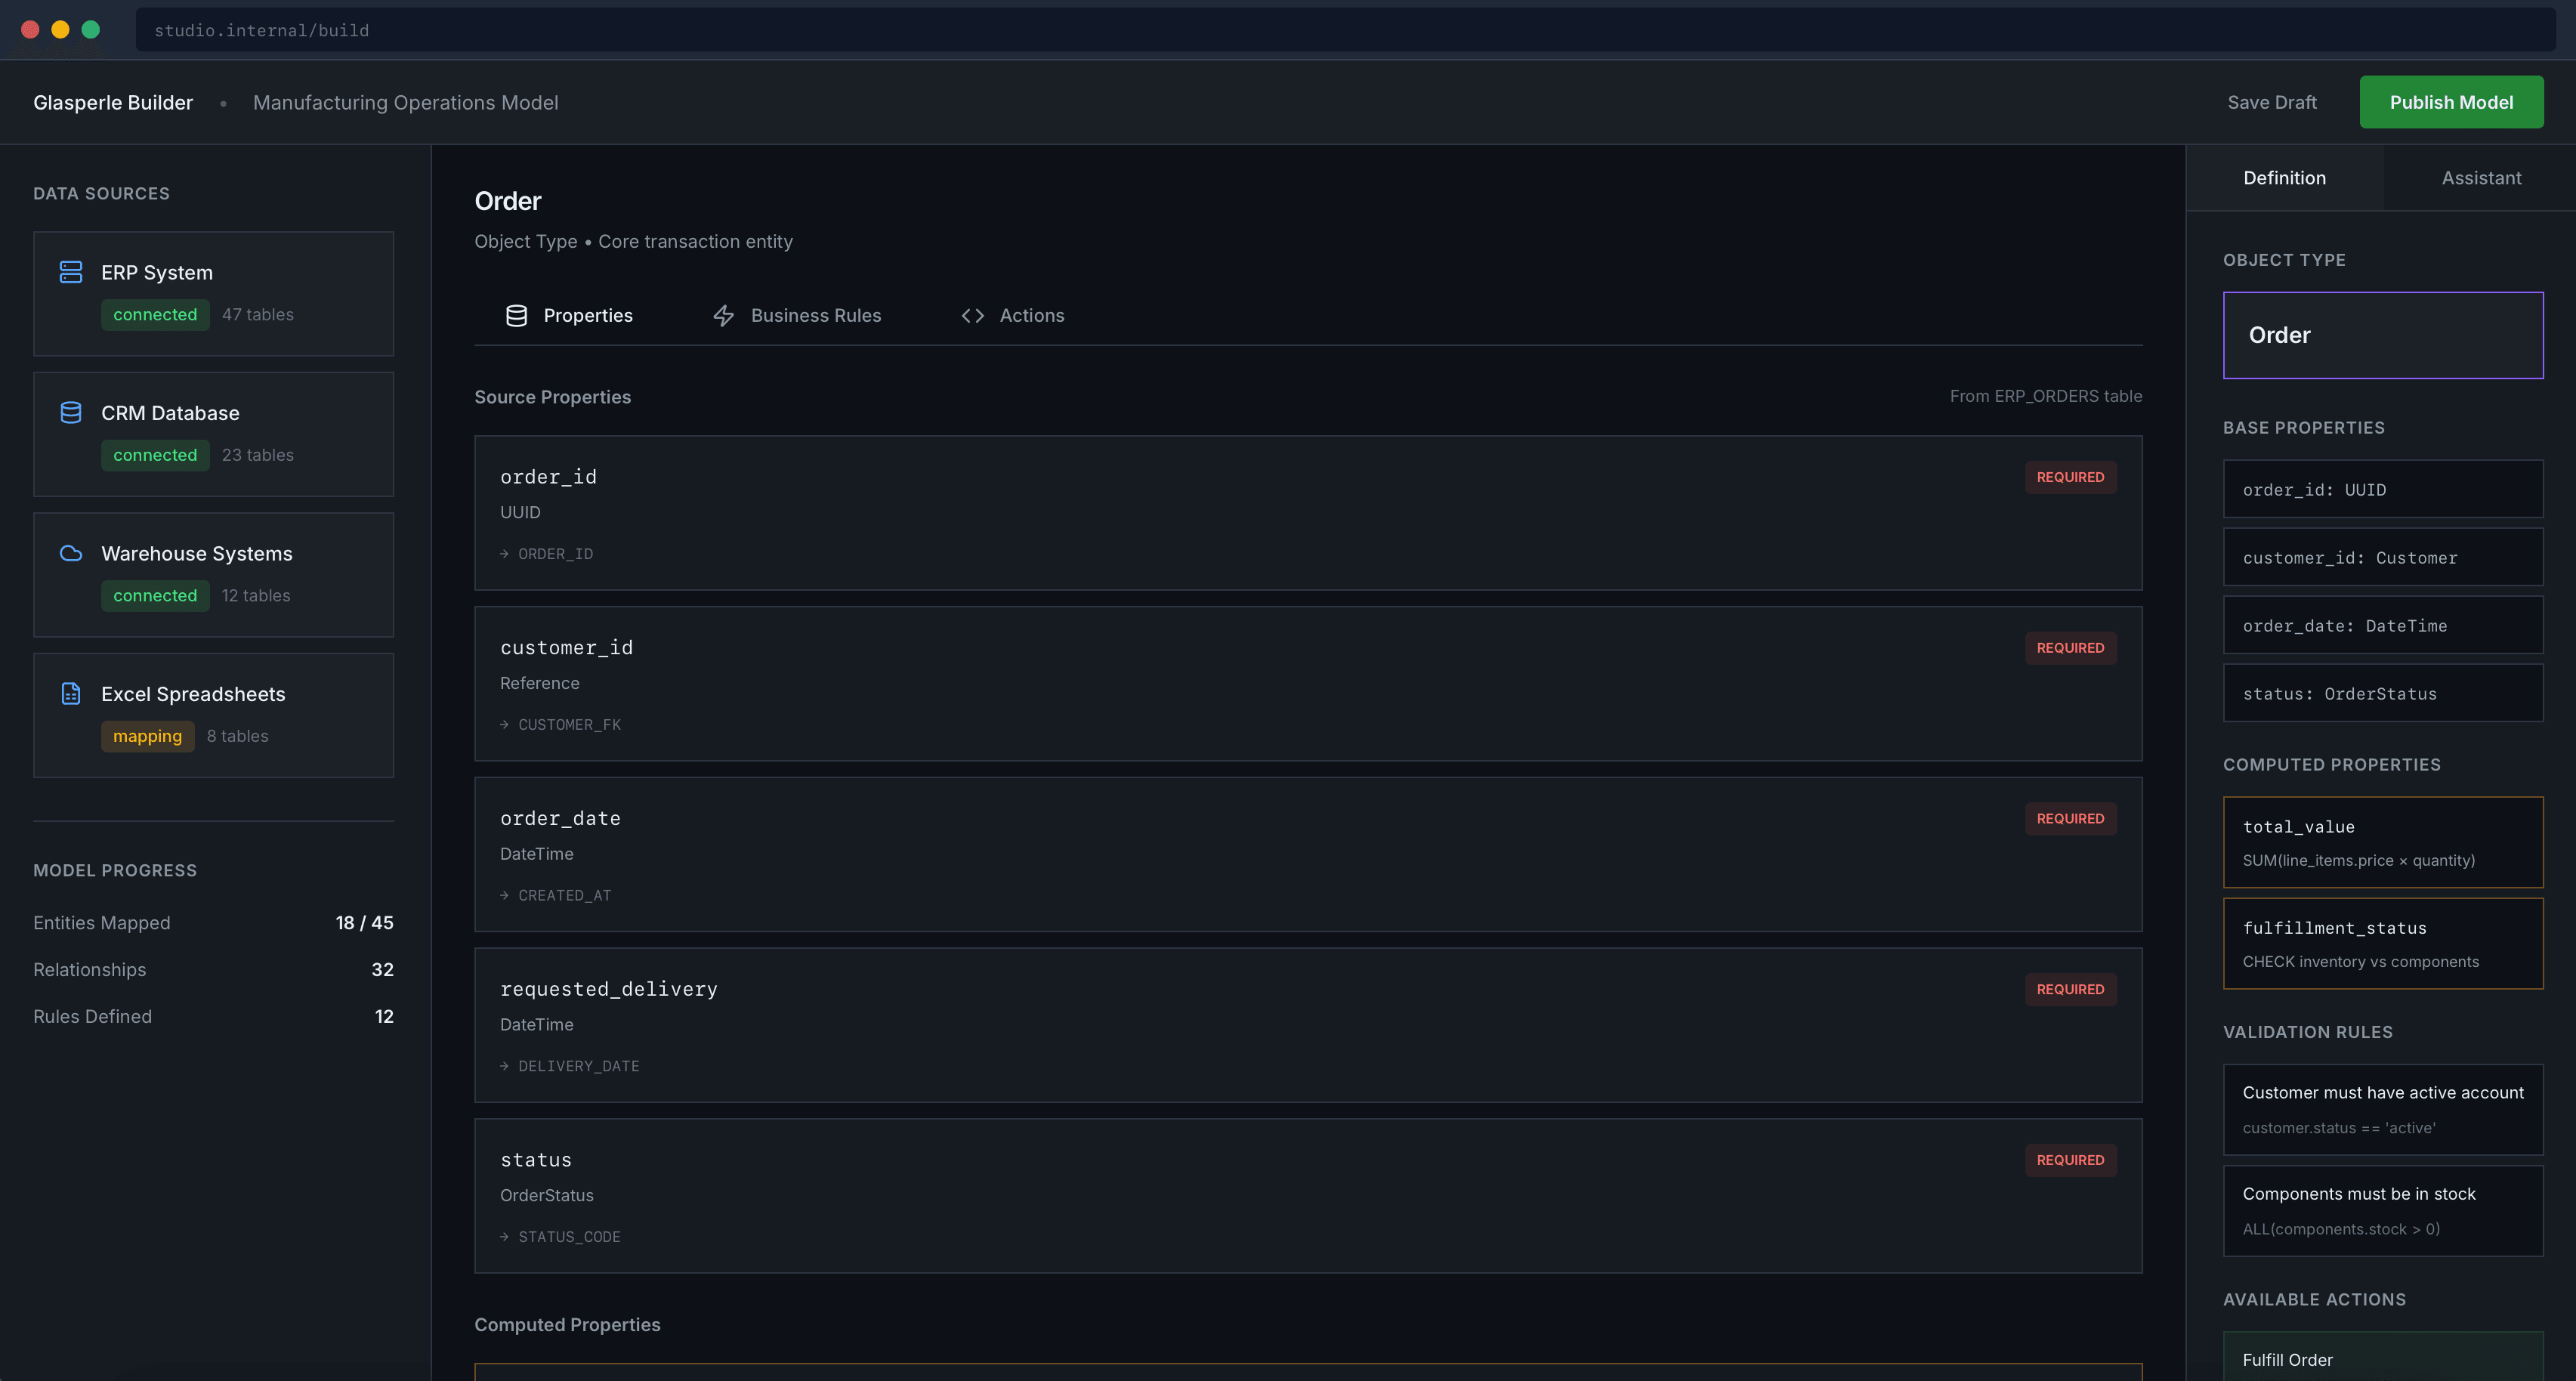This screenshot has width=2576, height=1381.
Task: Click the CRM Database icon in data sources
Action: (70, 412)
